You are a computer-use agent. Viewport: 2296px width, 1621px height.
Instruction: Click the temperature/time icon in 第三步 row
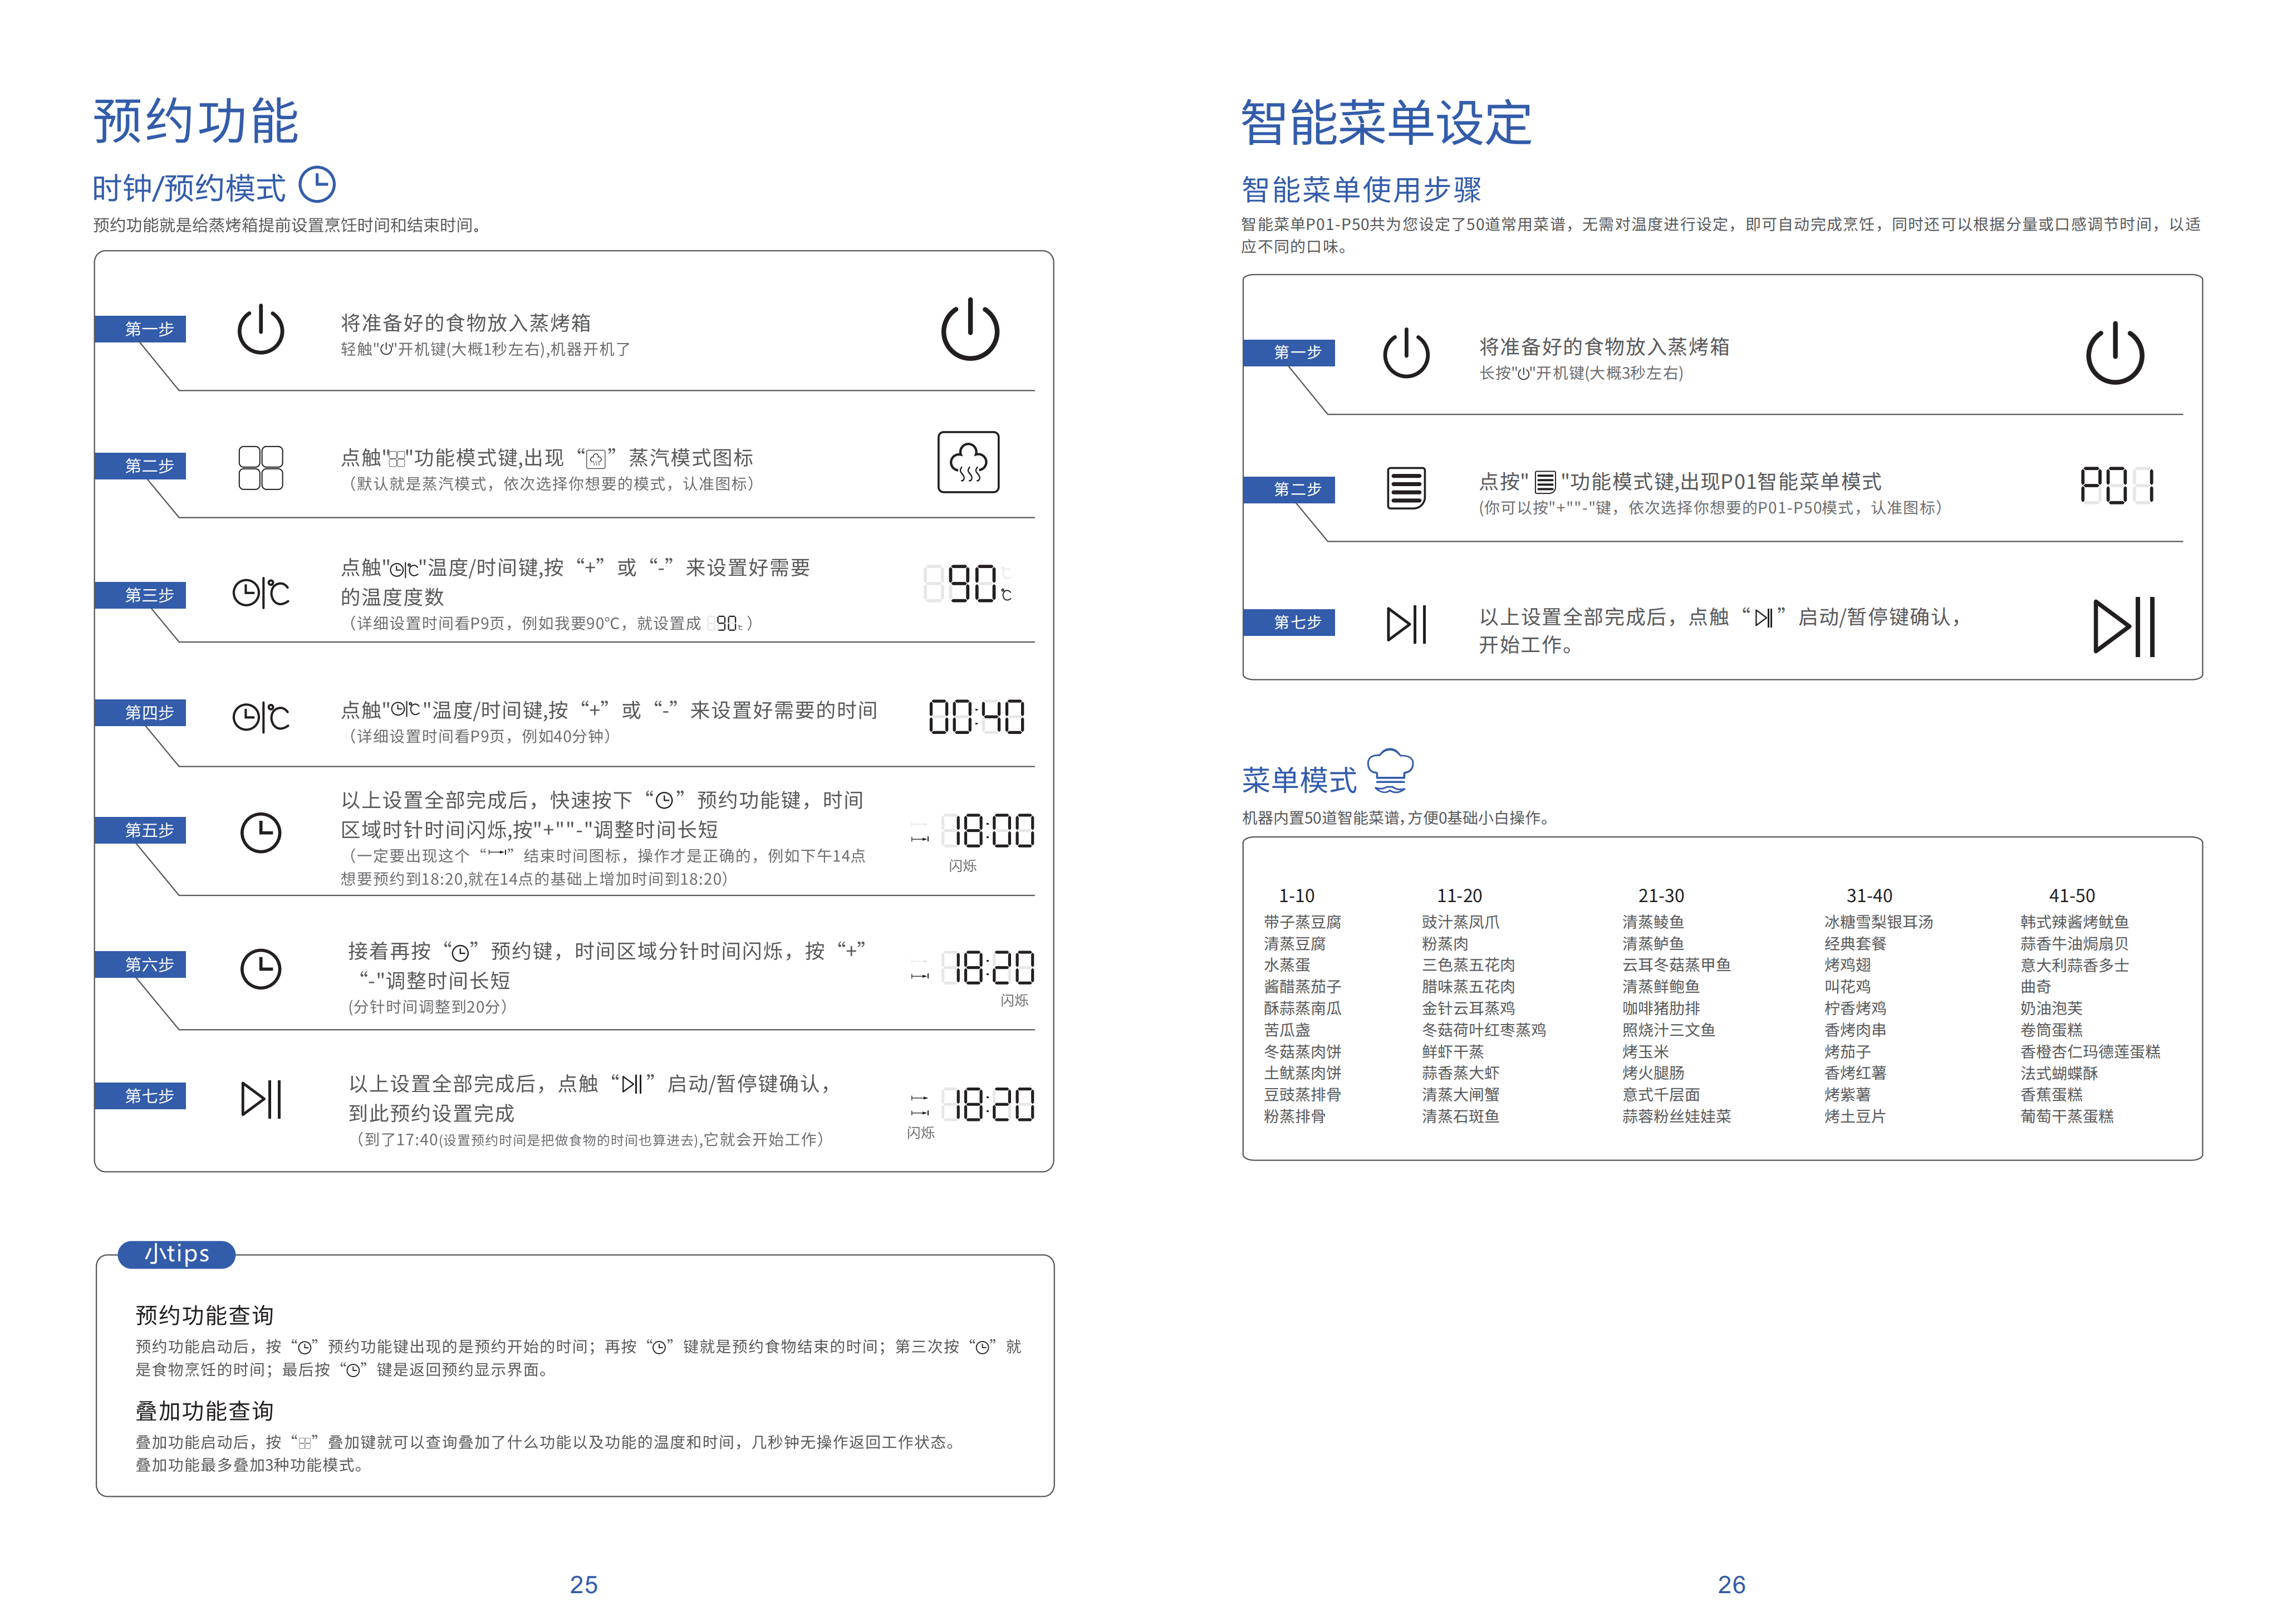click(260, 593)
